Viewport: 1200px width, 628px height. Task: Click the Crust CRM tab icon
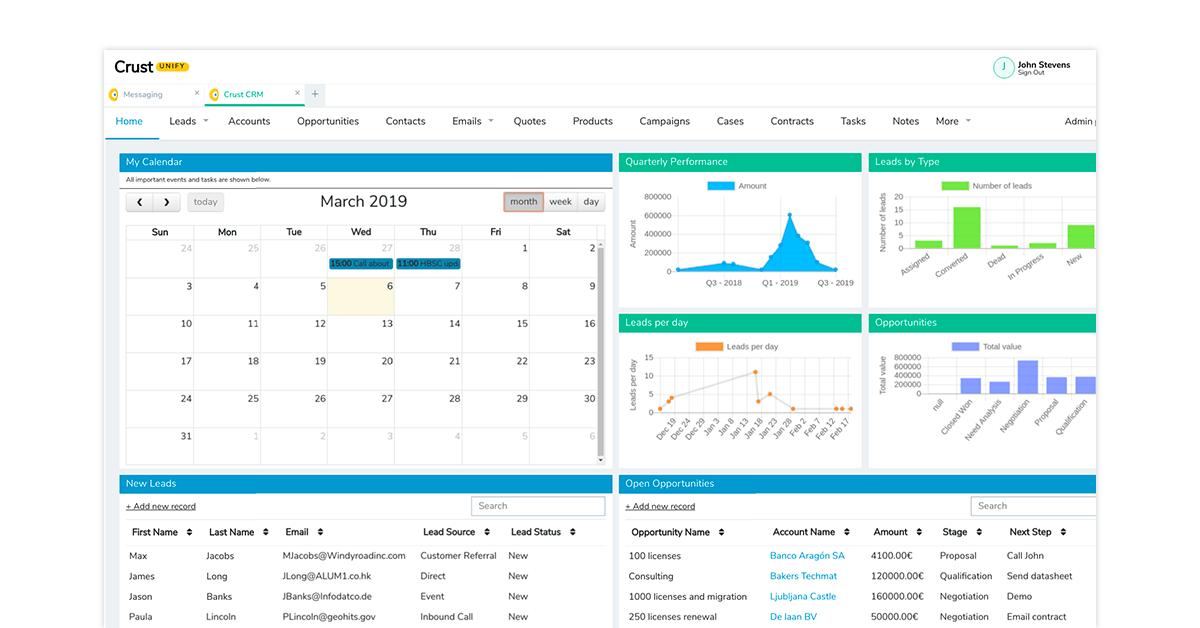tap(214, 95)
